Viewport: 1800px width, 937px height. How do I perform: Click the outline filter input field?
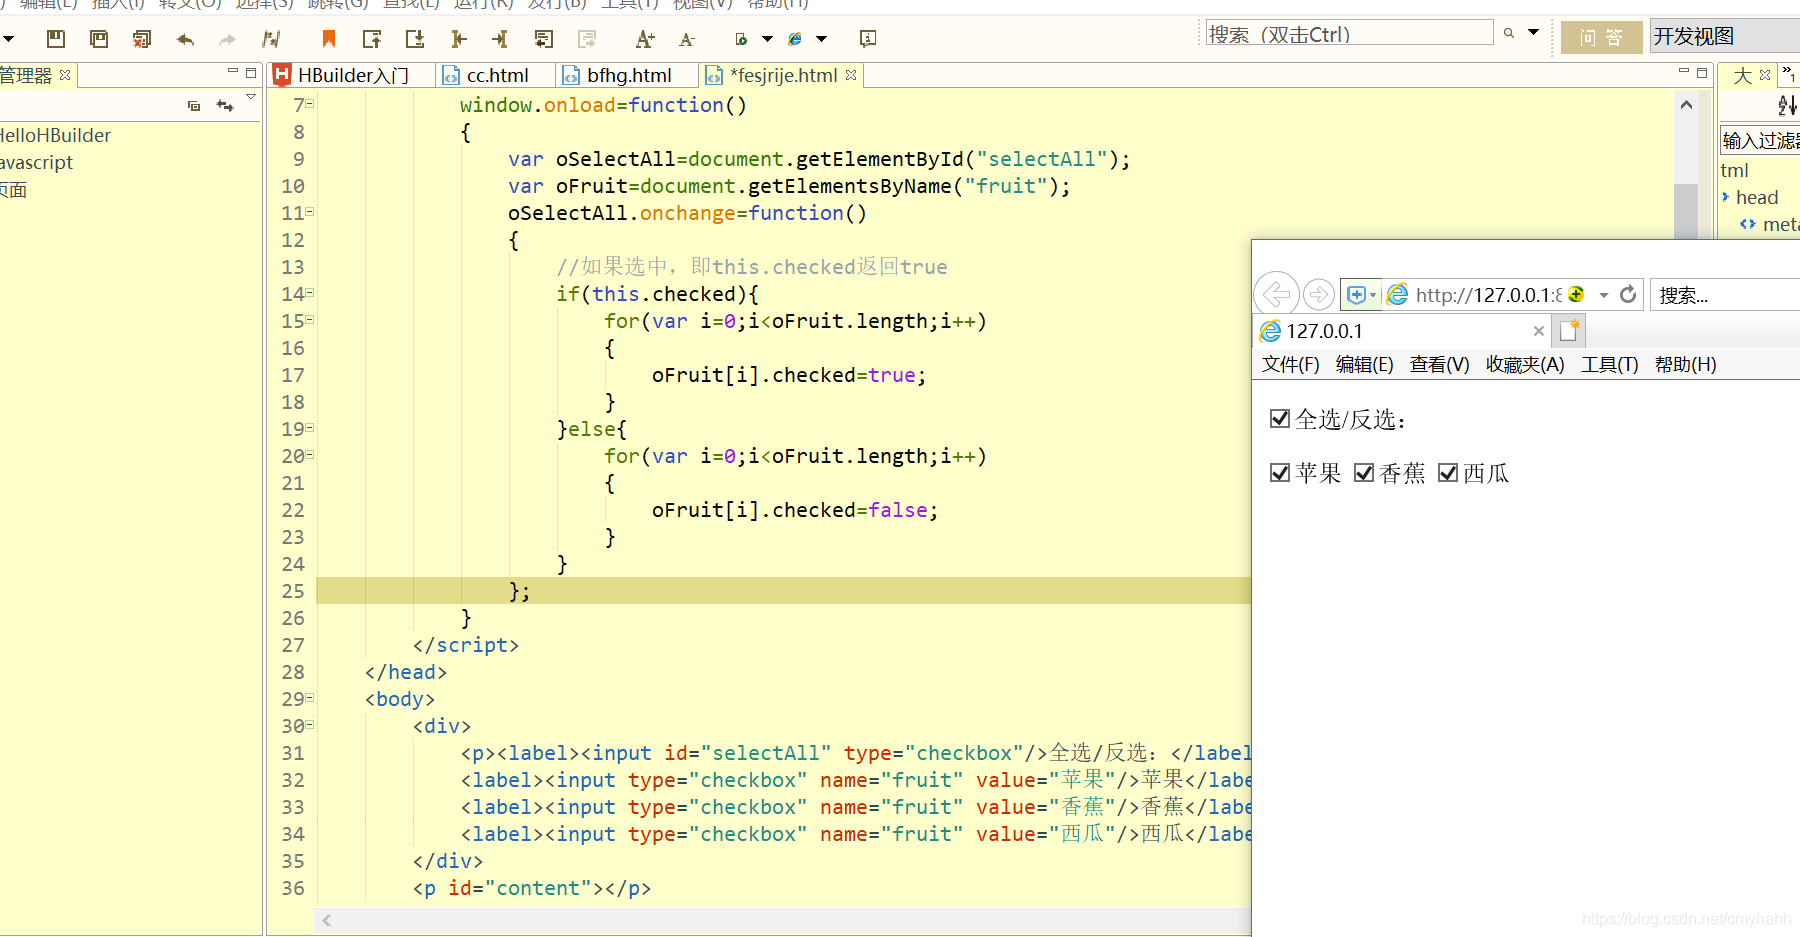(x=1760, y=140)
